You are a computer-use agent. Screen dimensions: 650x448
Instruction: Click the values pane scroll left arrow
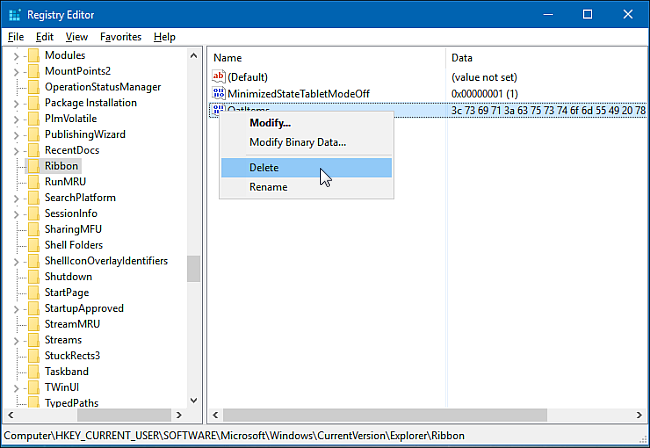tap(216, 415)
